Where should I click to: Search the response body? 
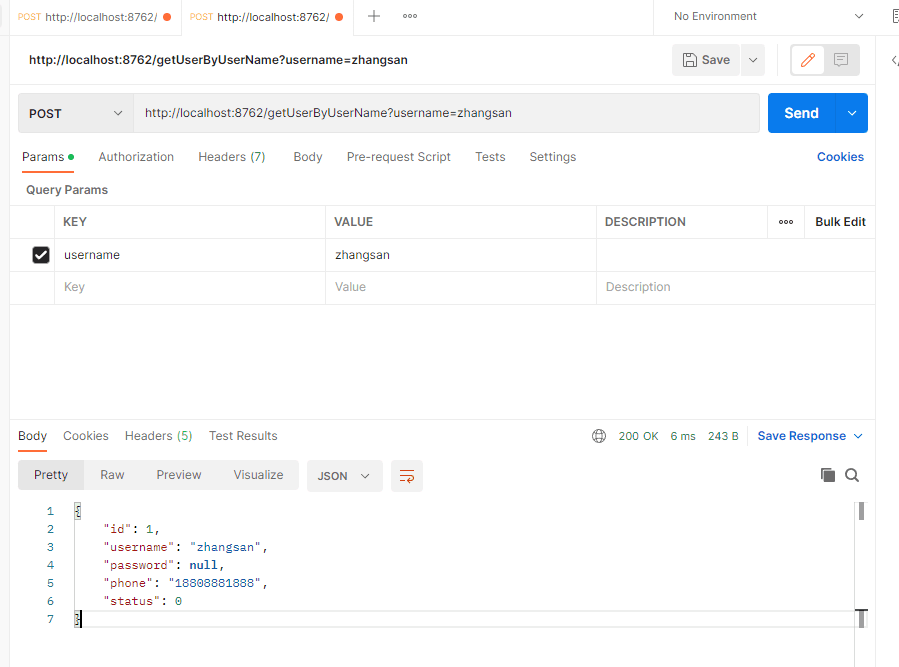click(x=852, y=475)
